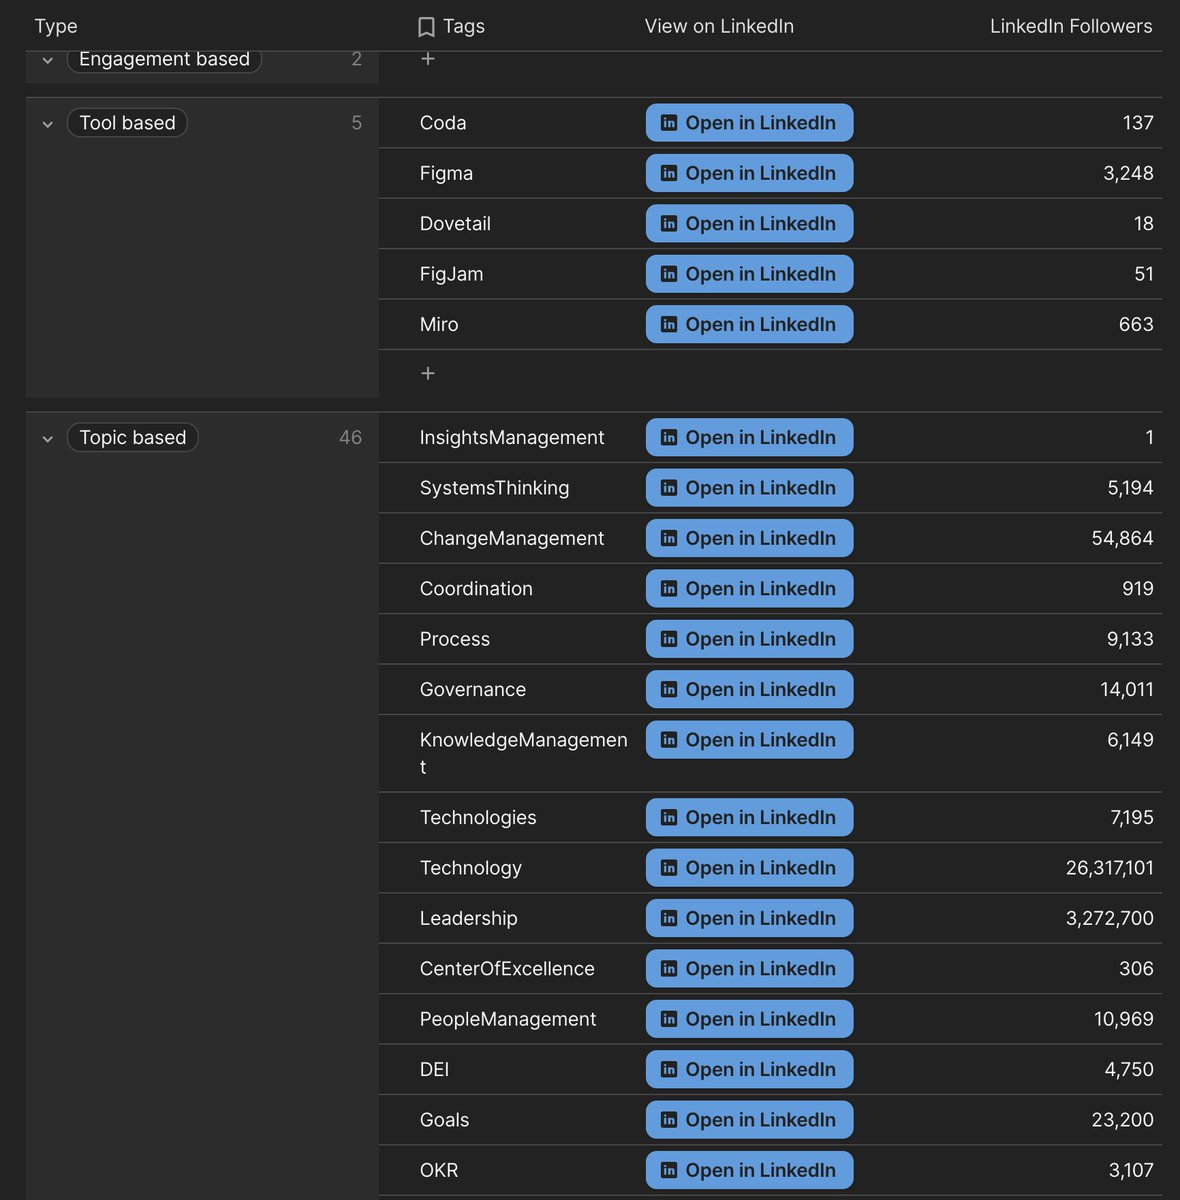This screenshot has width=1180, height=1200.
Task: Click Open in LinkedIn for Dovetail
Action: 749,224
